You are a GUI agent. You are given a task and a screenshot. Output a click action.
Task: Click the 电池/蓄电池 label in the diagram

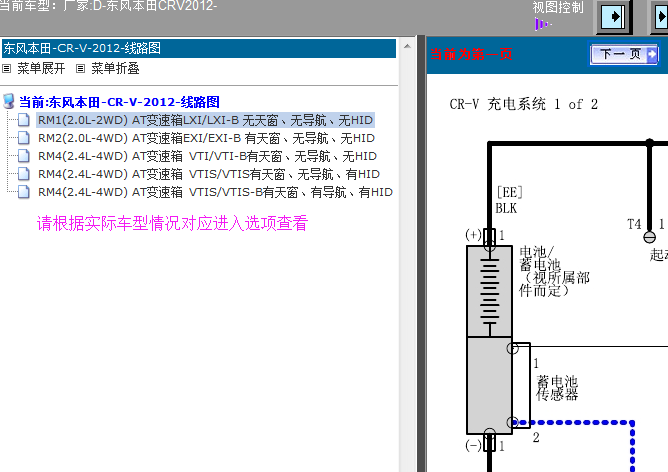tap(554, 271)
